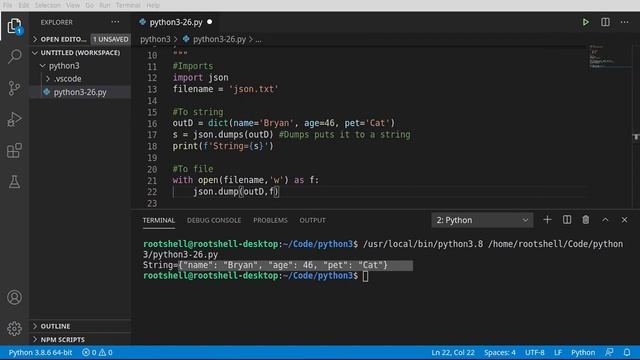Click the Python 3.8.6 64-bit interpreter selector
Image resolution: width=640 pixels, height=360 pixels.
(40, 352)
